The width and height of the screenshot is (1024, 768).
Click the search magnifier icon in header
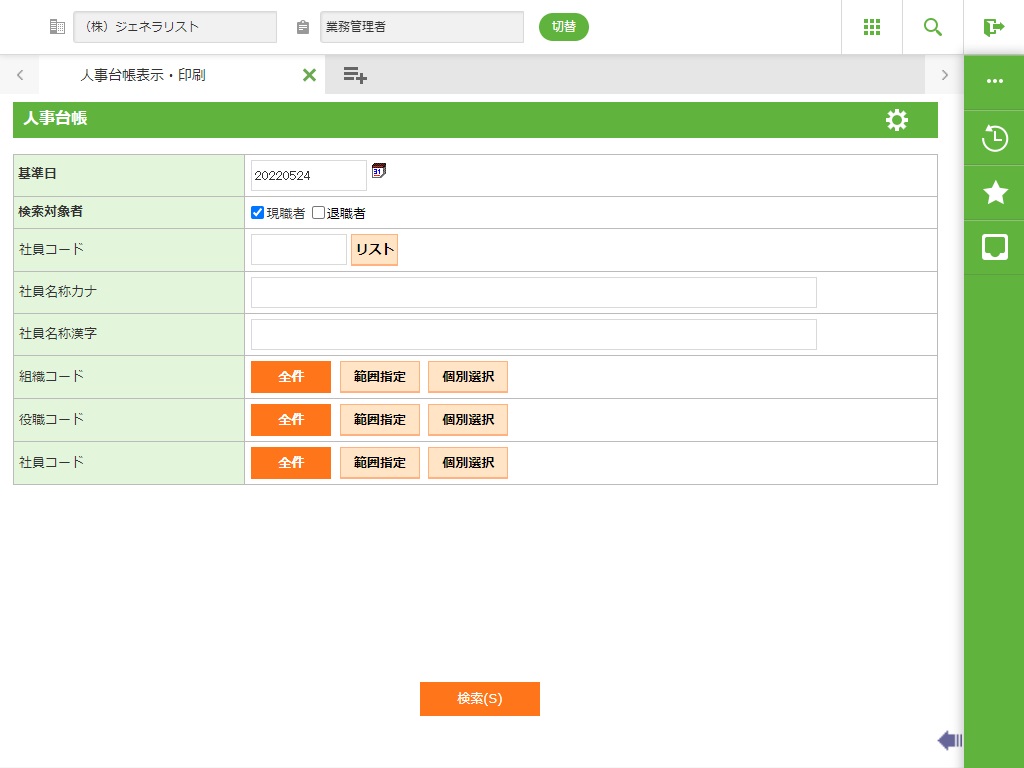[933, 27]
